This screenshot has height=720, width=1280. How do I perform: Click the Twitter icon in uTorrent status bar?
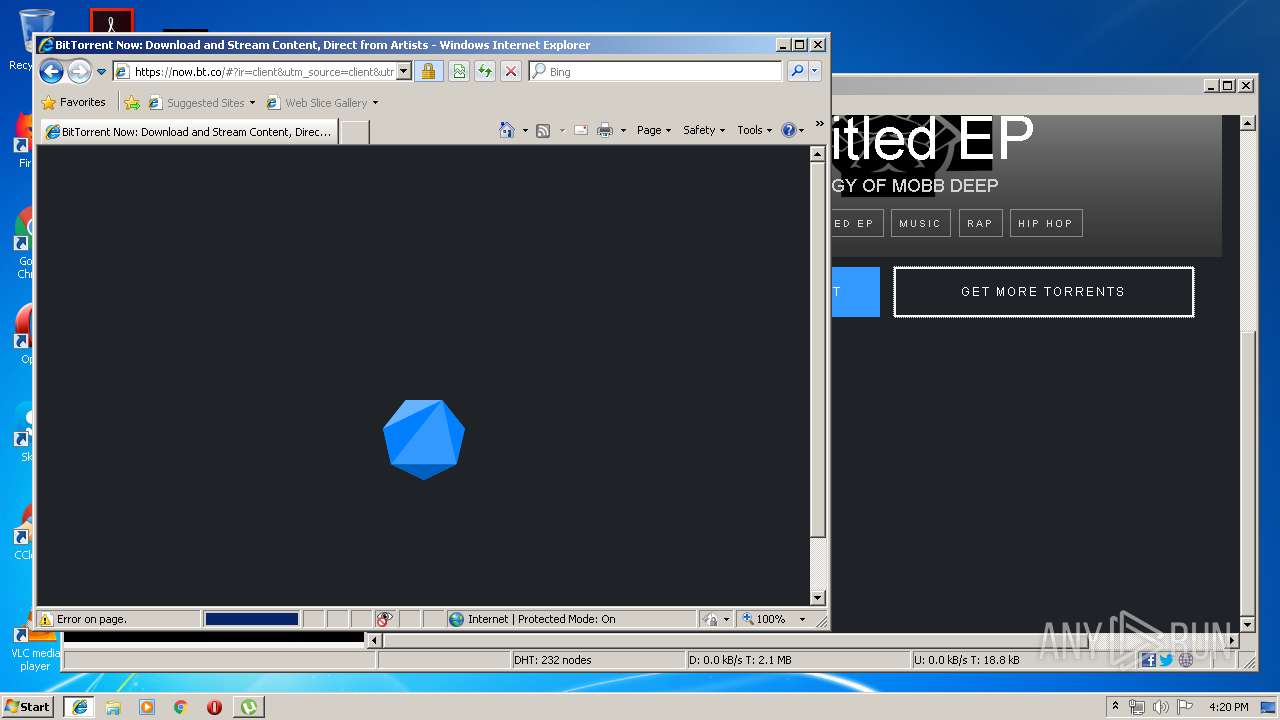1166,660
